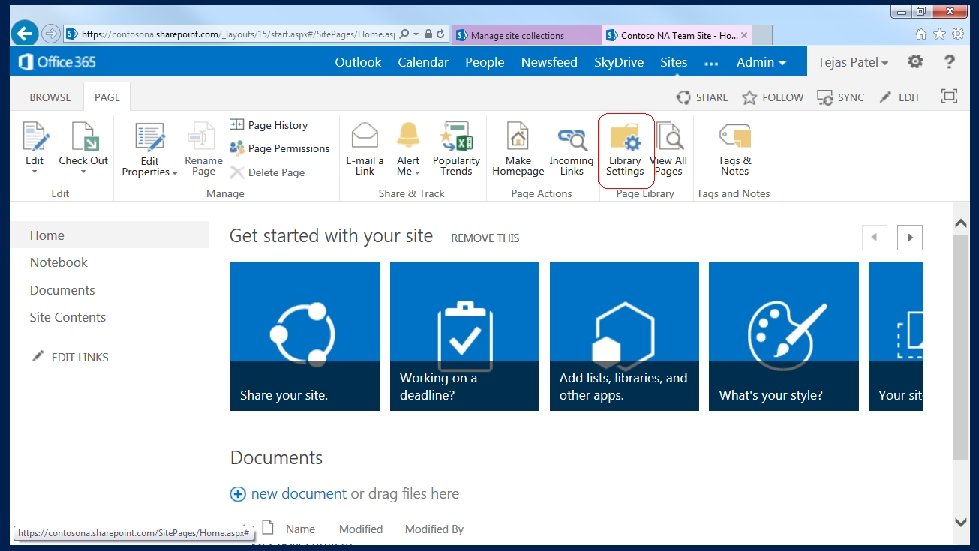Open Site Contents link
Image resolution: width=979 pixels, height=551 pixels.
point(67,318)
